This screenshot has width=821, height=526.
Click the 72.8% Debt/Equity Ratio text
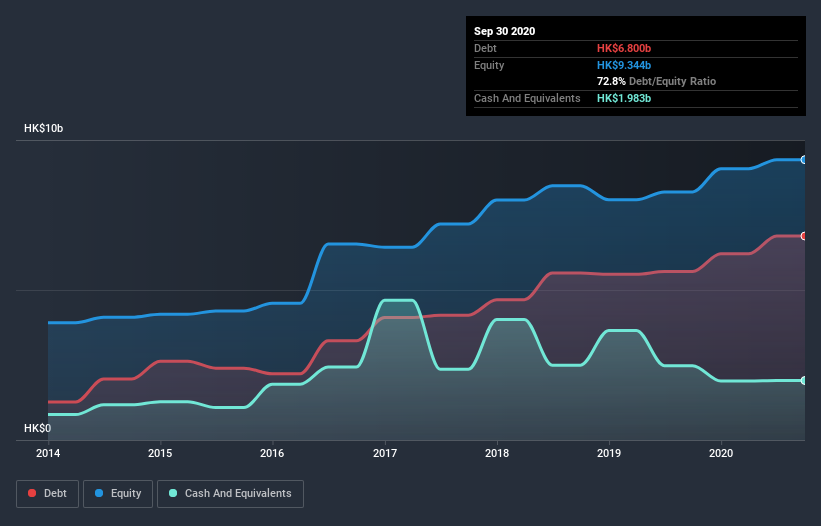[x=657, y=81]
